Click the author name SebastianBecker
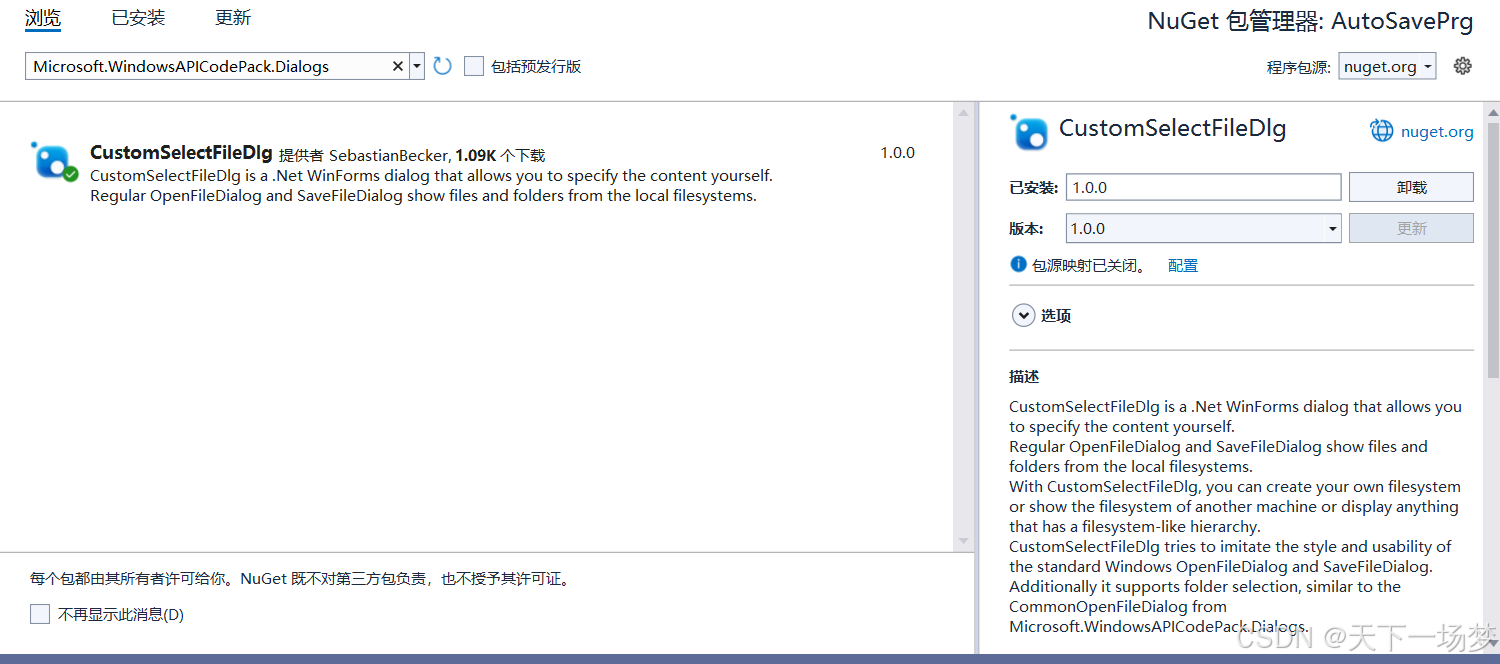1500x664 pixels. [x=388, y=155]
